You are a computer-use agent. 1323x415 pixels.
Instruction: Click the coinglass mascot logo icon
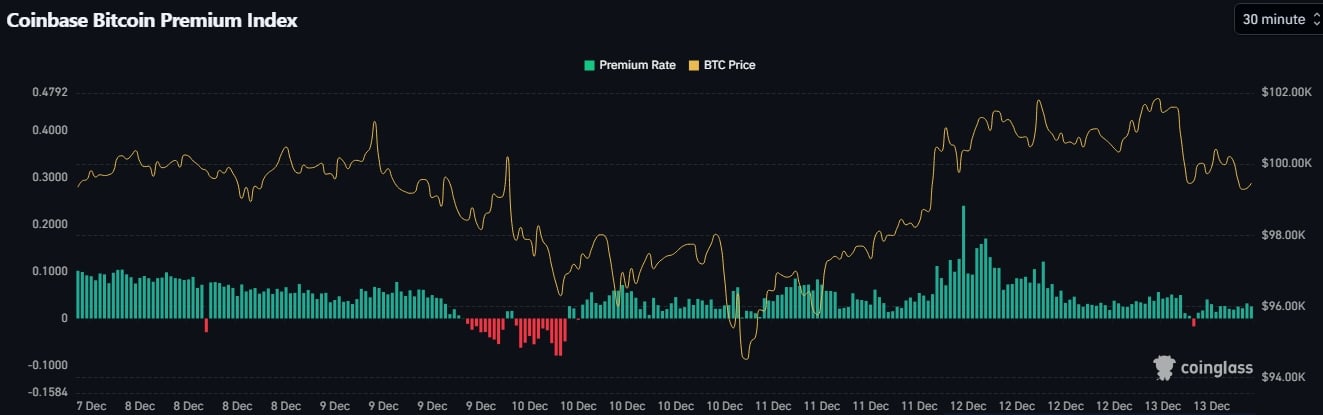pos(1163,368)
